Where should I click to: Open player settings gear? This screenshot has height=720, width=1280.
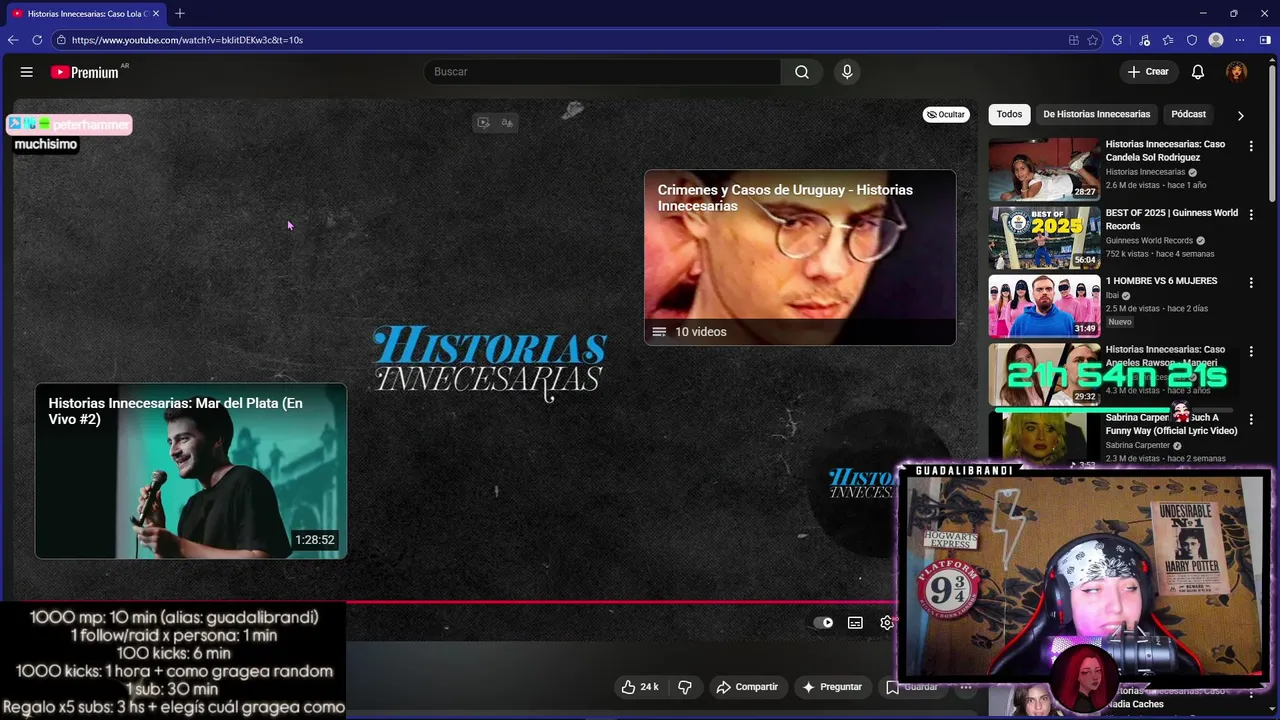[886, 622]
